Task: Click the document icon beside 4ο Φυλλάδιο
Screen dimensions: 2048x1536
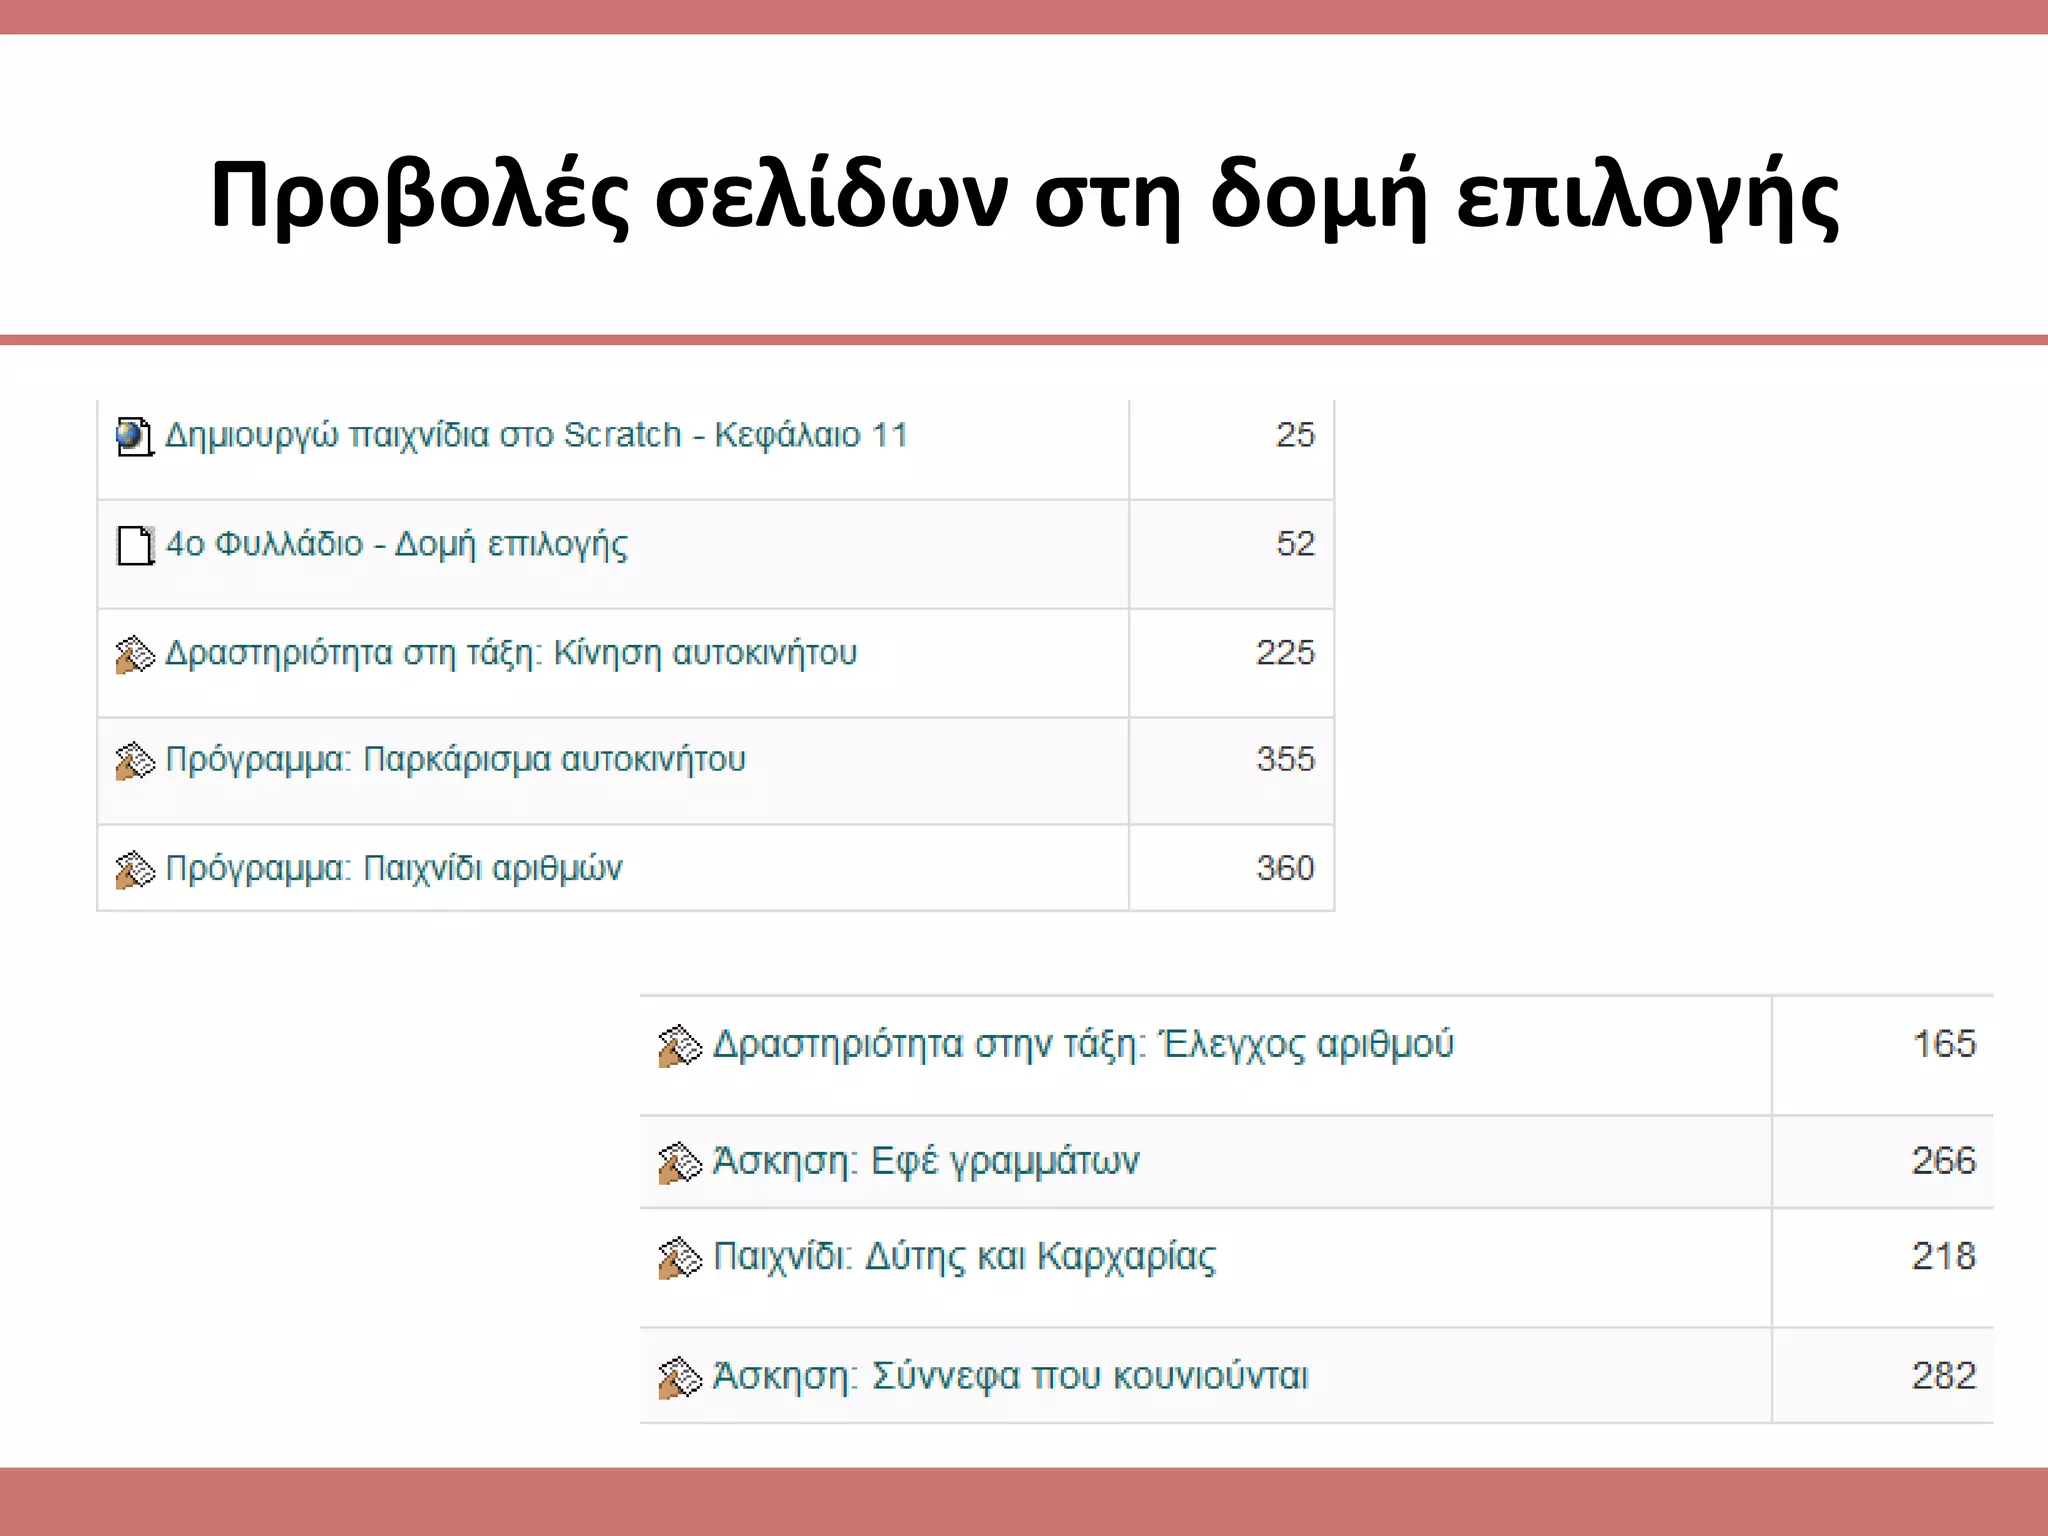Action: coord(135,546)
